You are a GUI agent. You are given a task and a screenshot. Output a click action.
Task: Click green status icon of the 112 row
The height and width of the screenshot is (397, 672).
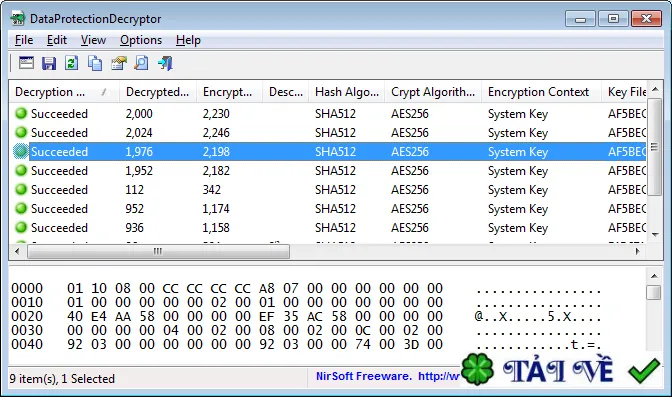pos(21,189)
